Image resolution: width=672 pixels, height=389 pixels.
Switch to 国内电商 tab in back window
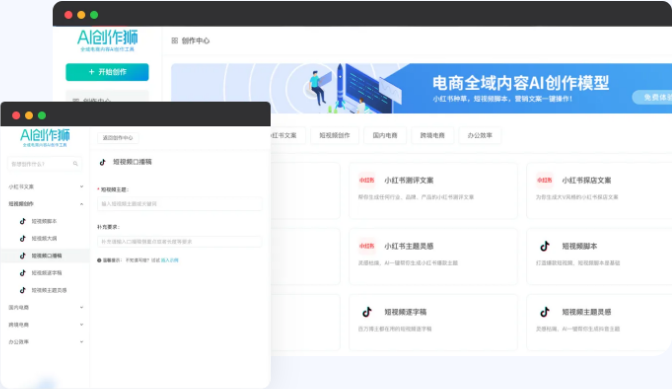tap(385, 135)
